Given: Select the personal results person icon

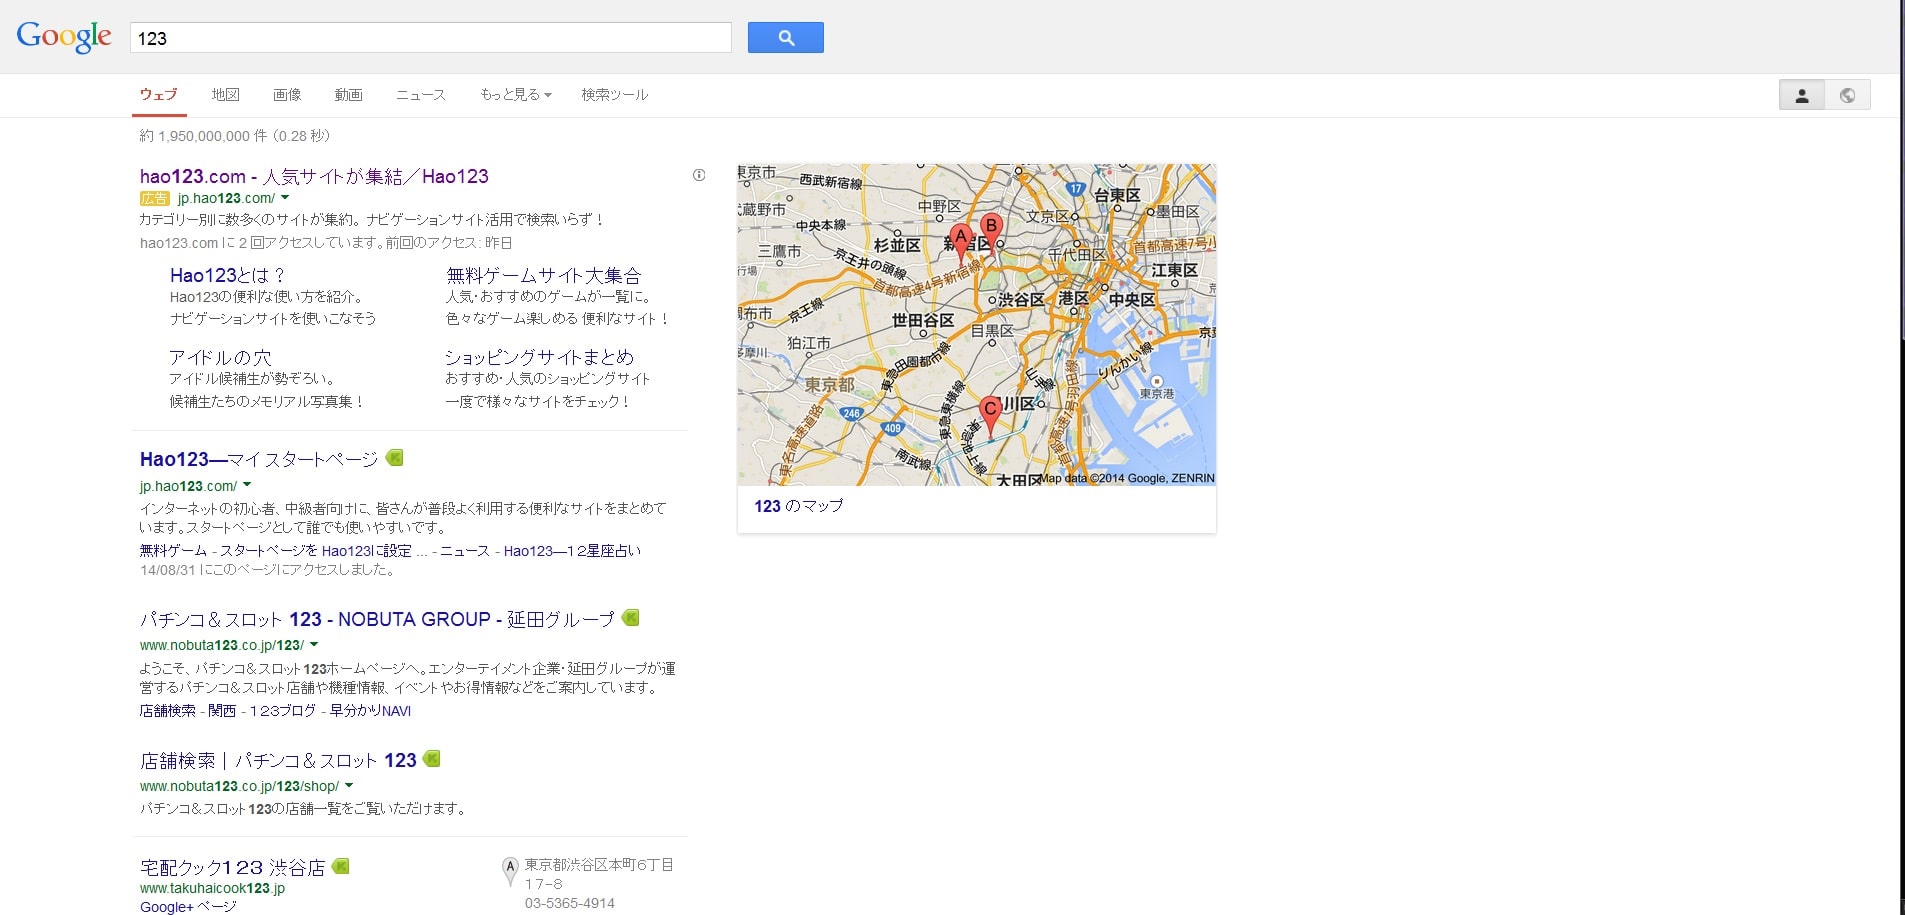Looking at the screenshot, I should click(1802, 95).
